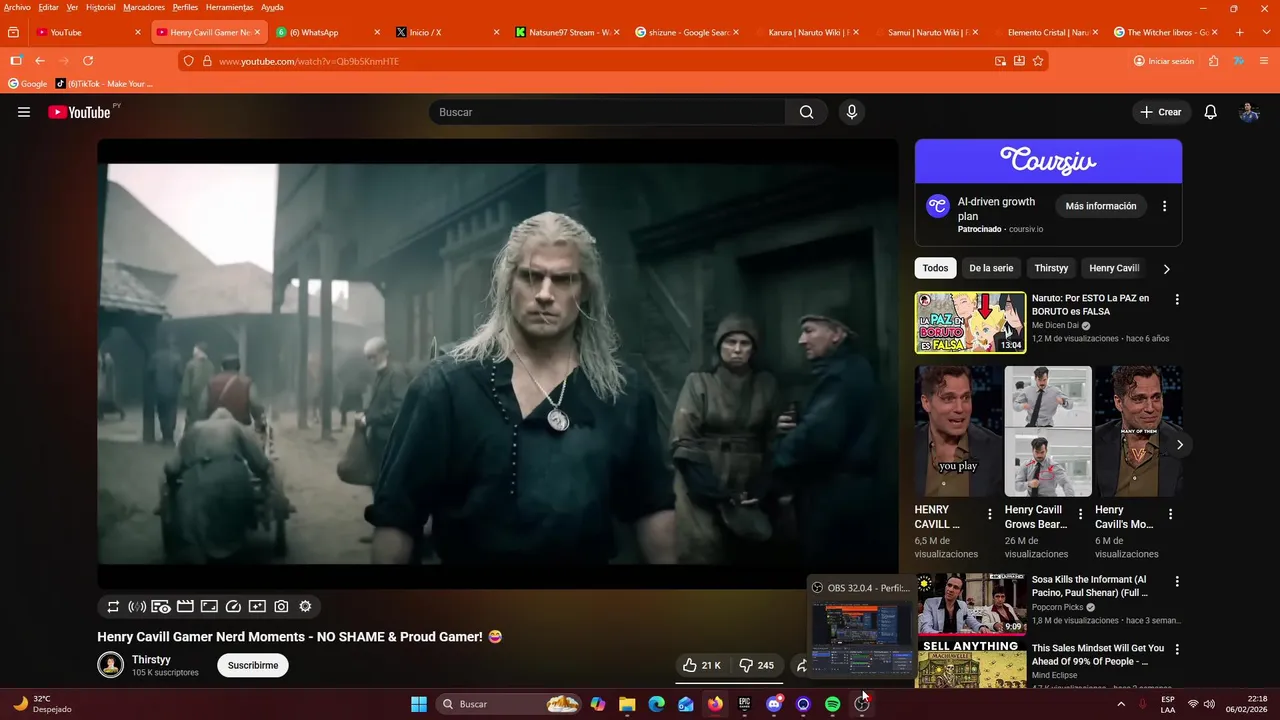This screenshot has width=1280, height=720.
Task: Select the Henry Cavill filter chip
Action: 1114,268
